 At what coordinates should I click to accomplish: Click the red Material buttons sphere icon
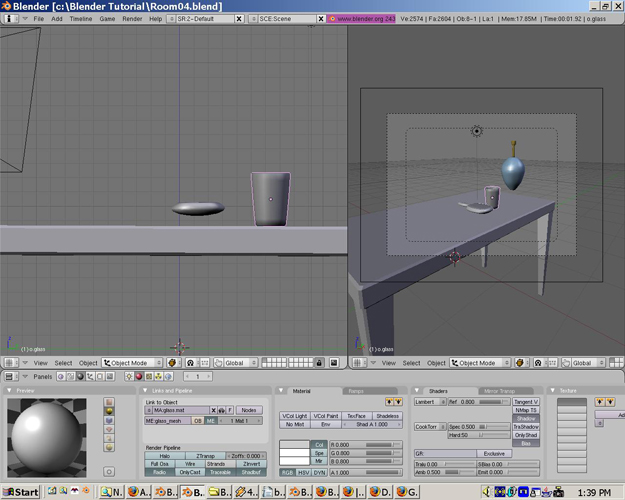pos(139,376)
